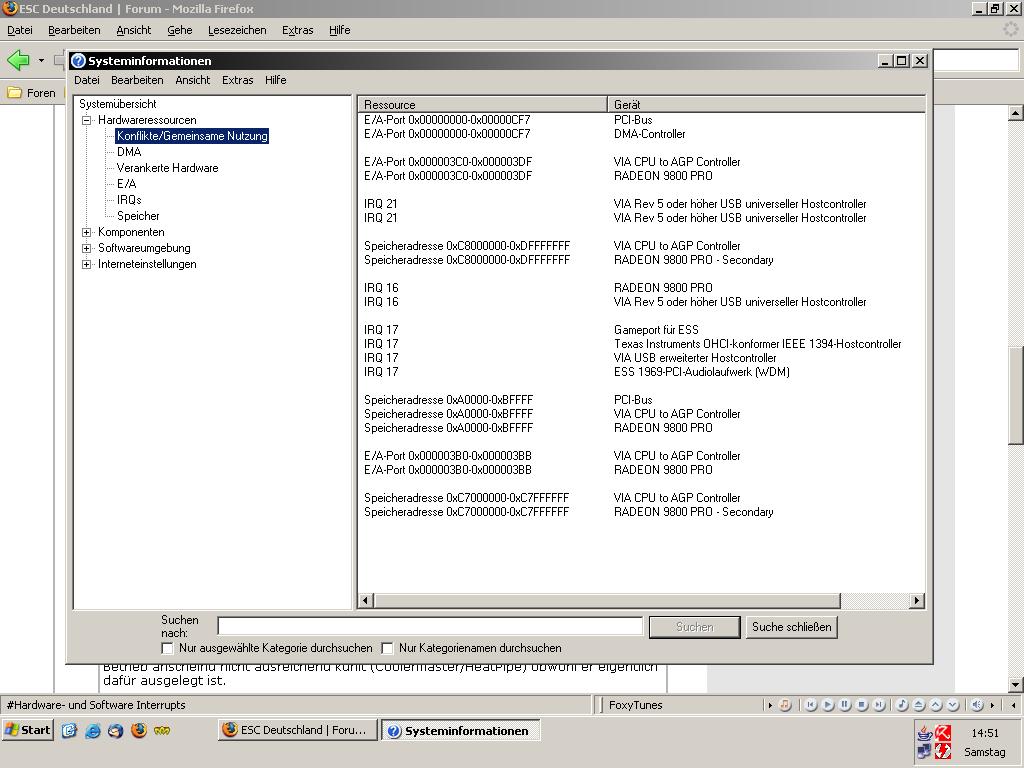Click Firefox page scrollbar down arrow

point(1015,684)
